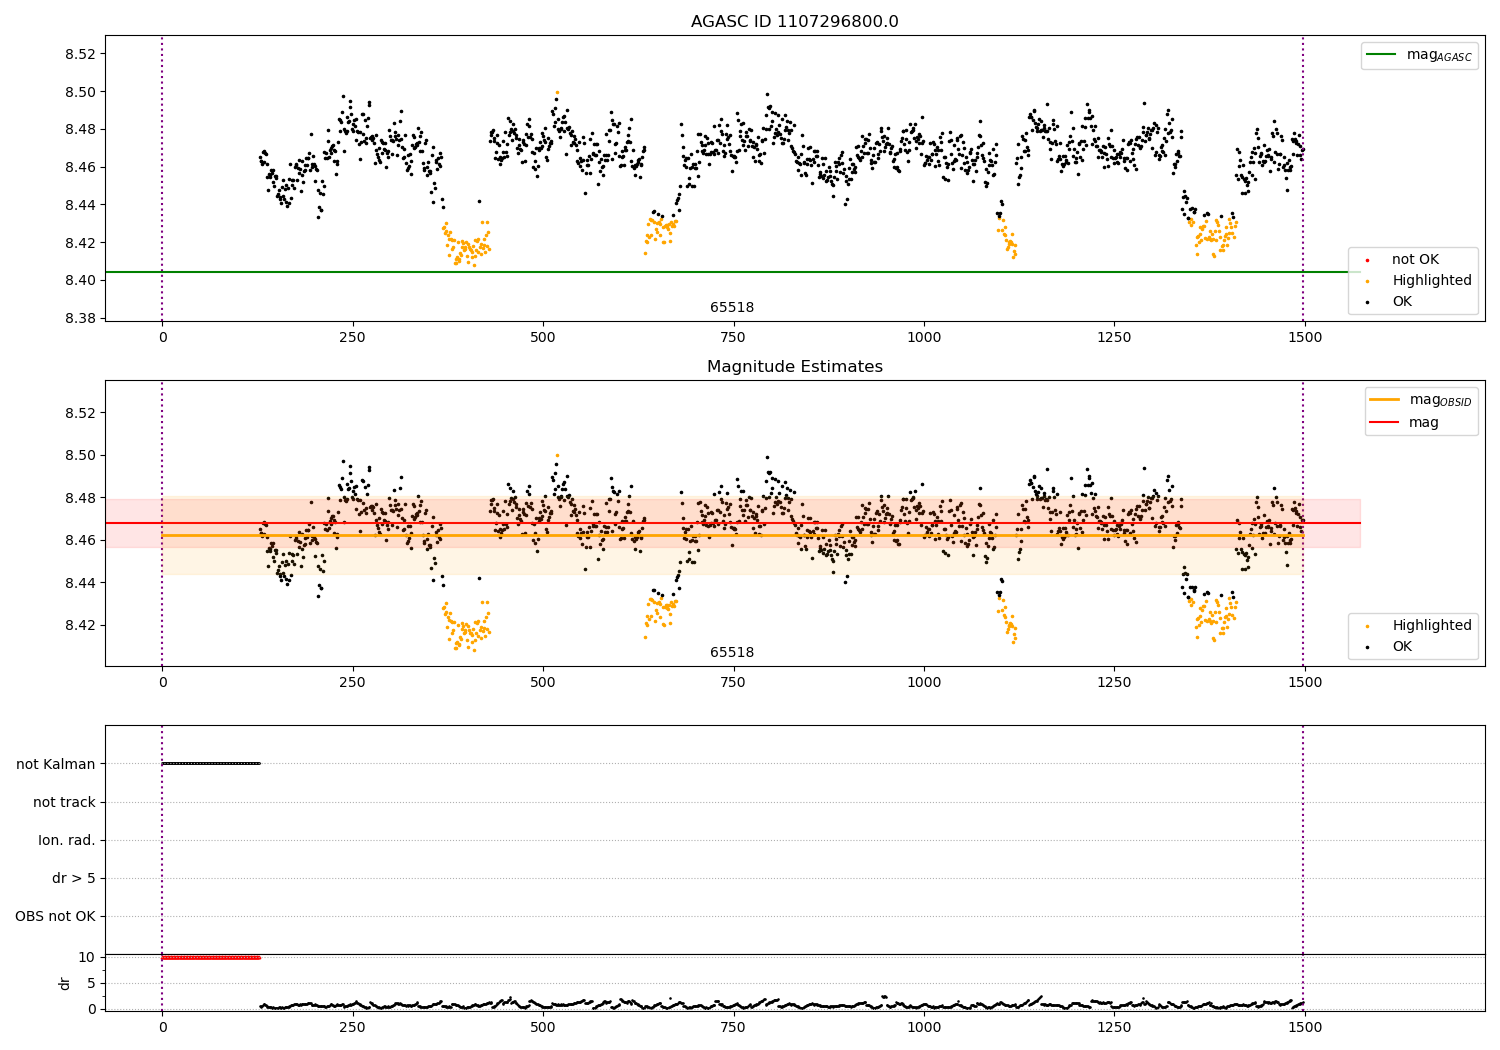Click the green mag AGASC legend entry

point(1419,55)
